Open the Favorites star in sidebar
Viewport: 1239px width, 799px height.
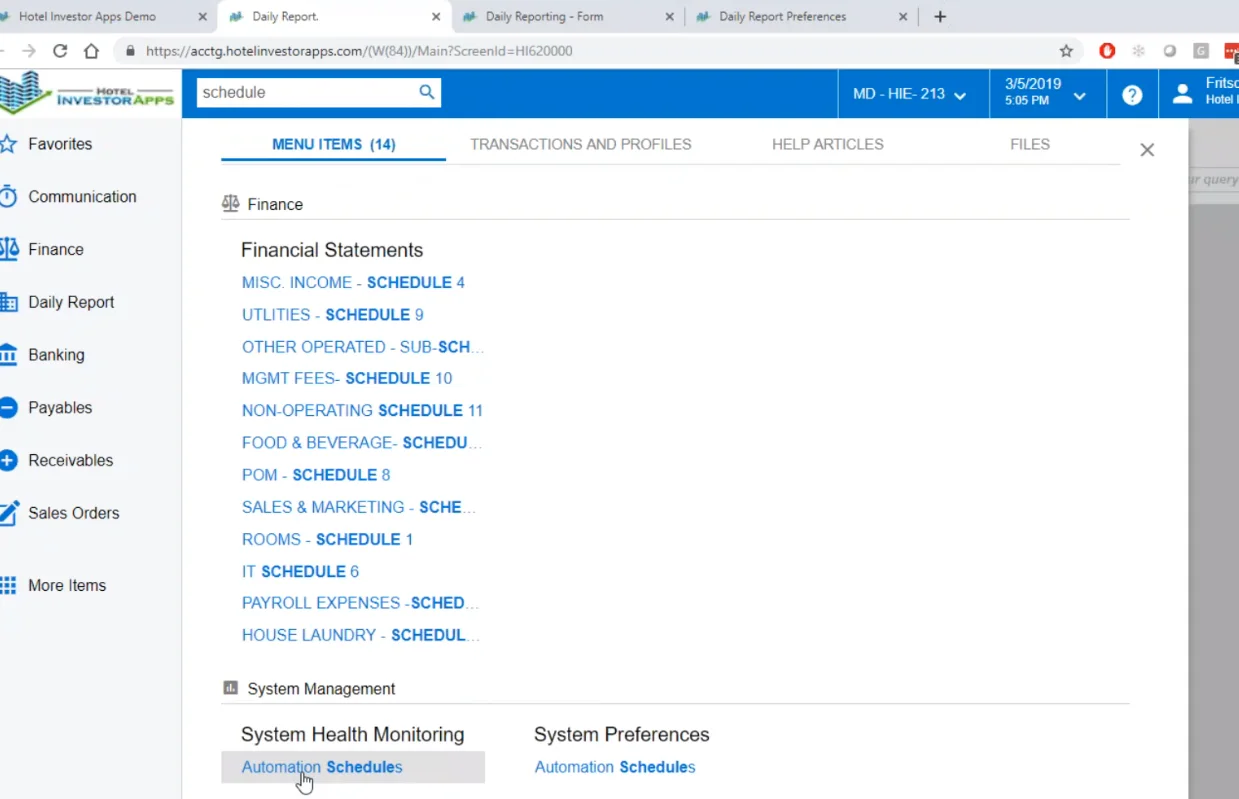pyautogui.click(x=8, y=144)
